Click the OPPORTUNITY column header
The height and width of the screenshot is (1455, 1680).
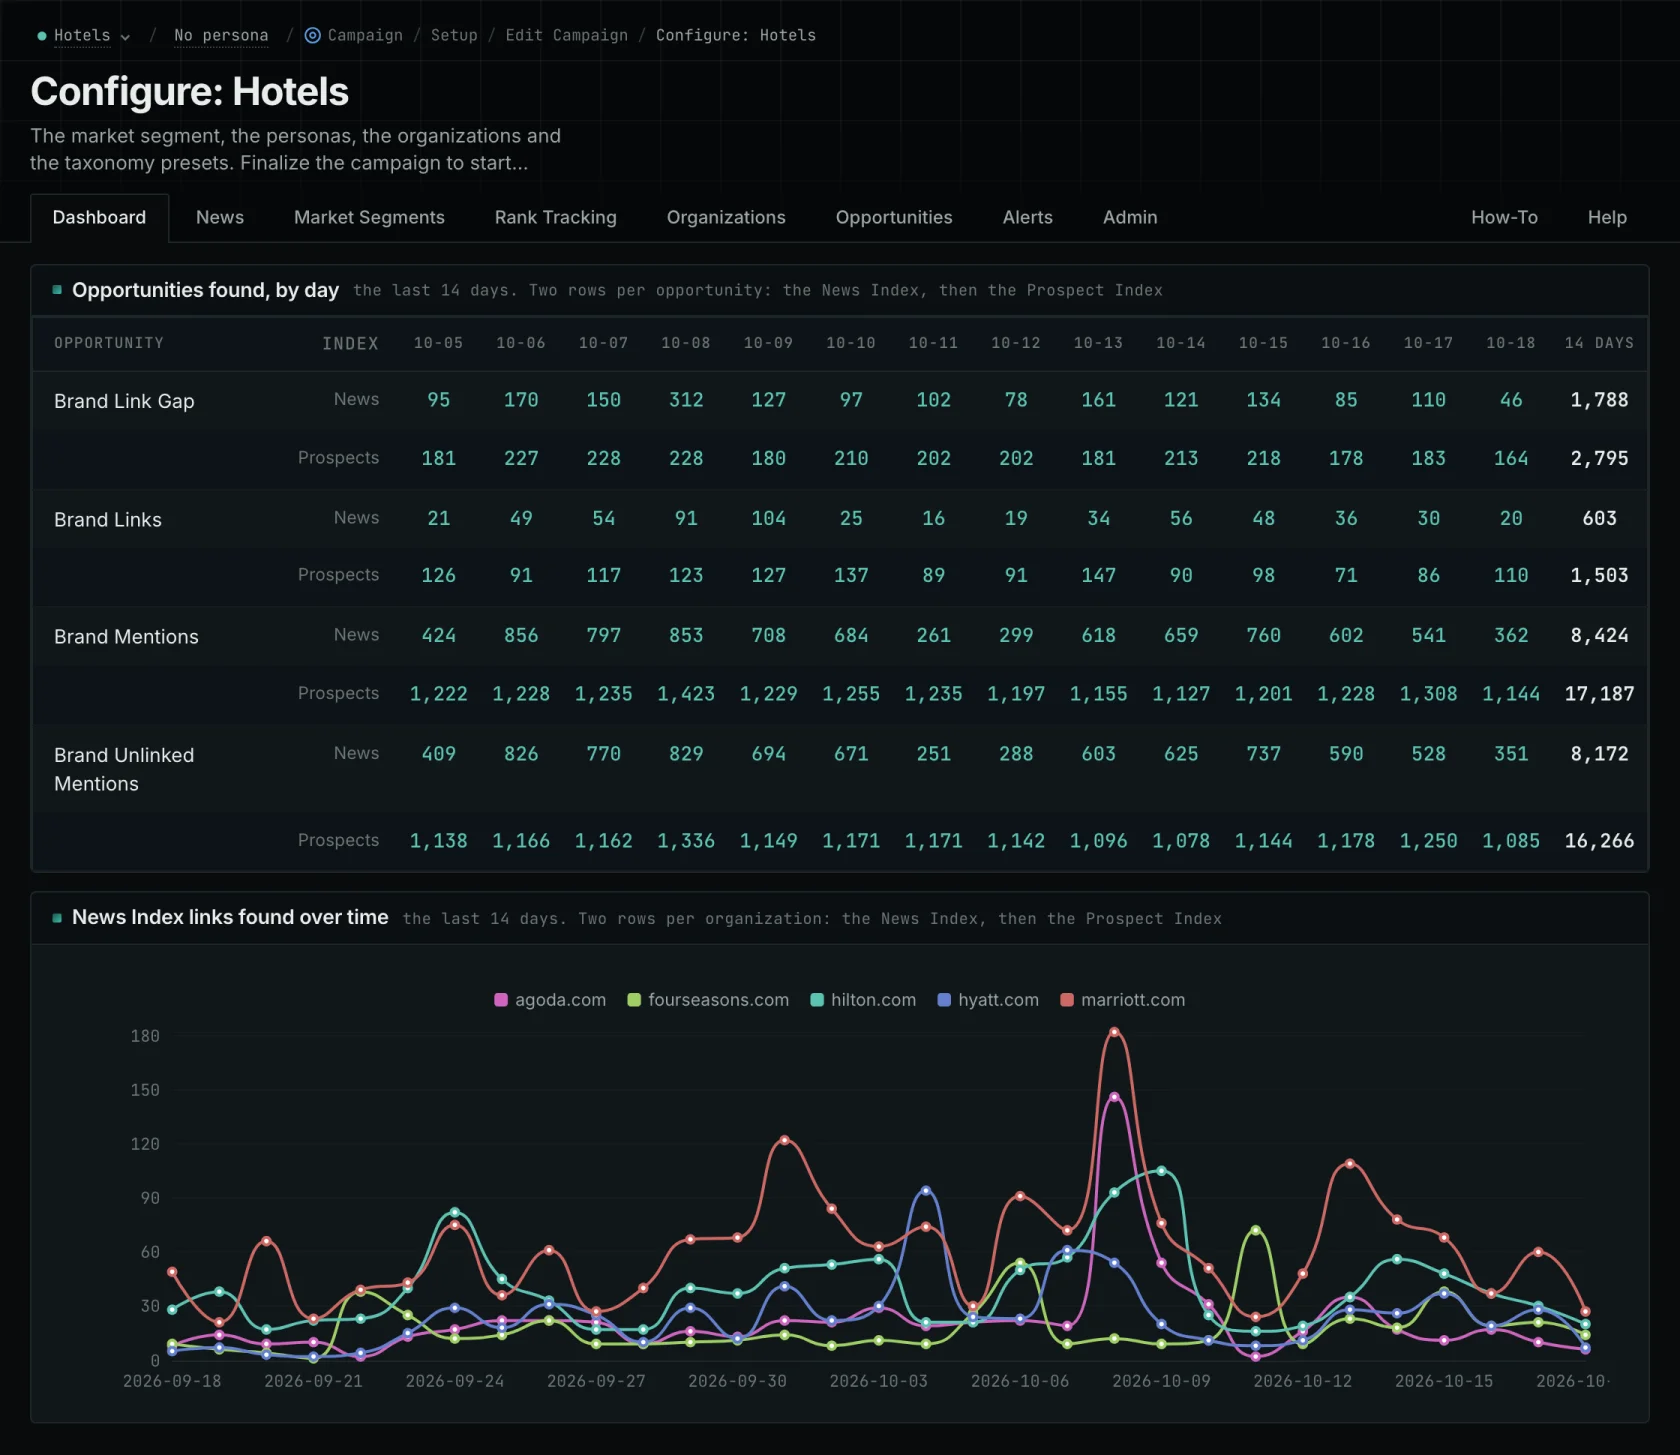tap(109, 343)
